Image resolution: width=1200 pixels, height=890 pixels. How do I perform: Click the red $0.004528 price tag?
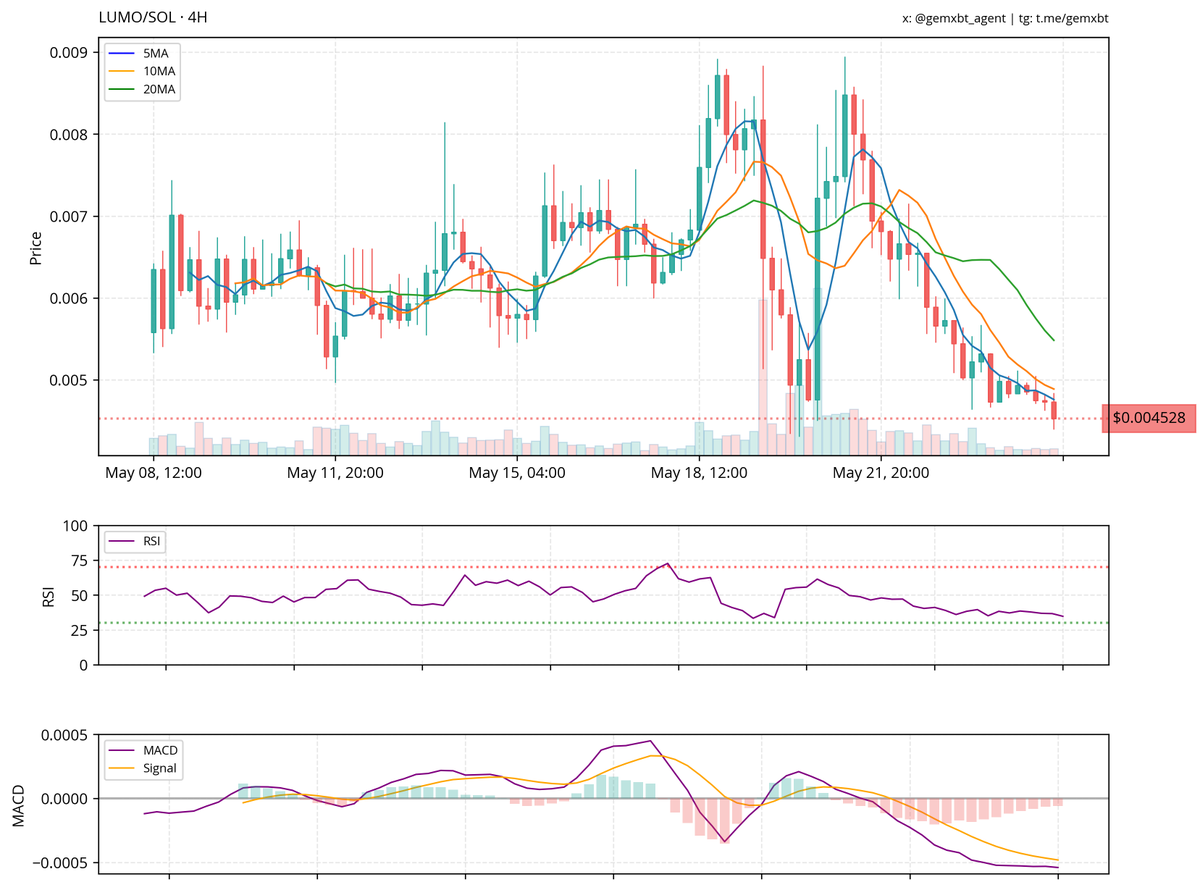coord(1147,418)
